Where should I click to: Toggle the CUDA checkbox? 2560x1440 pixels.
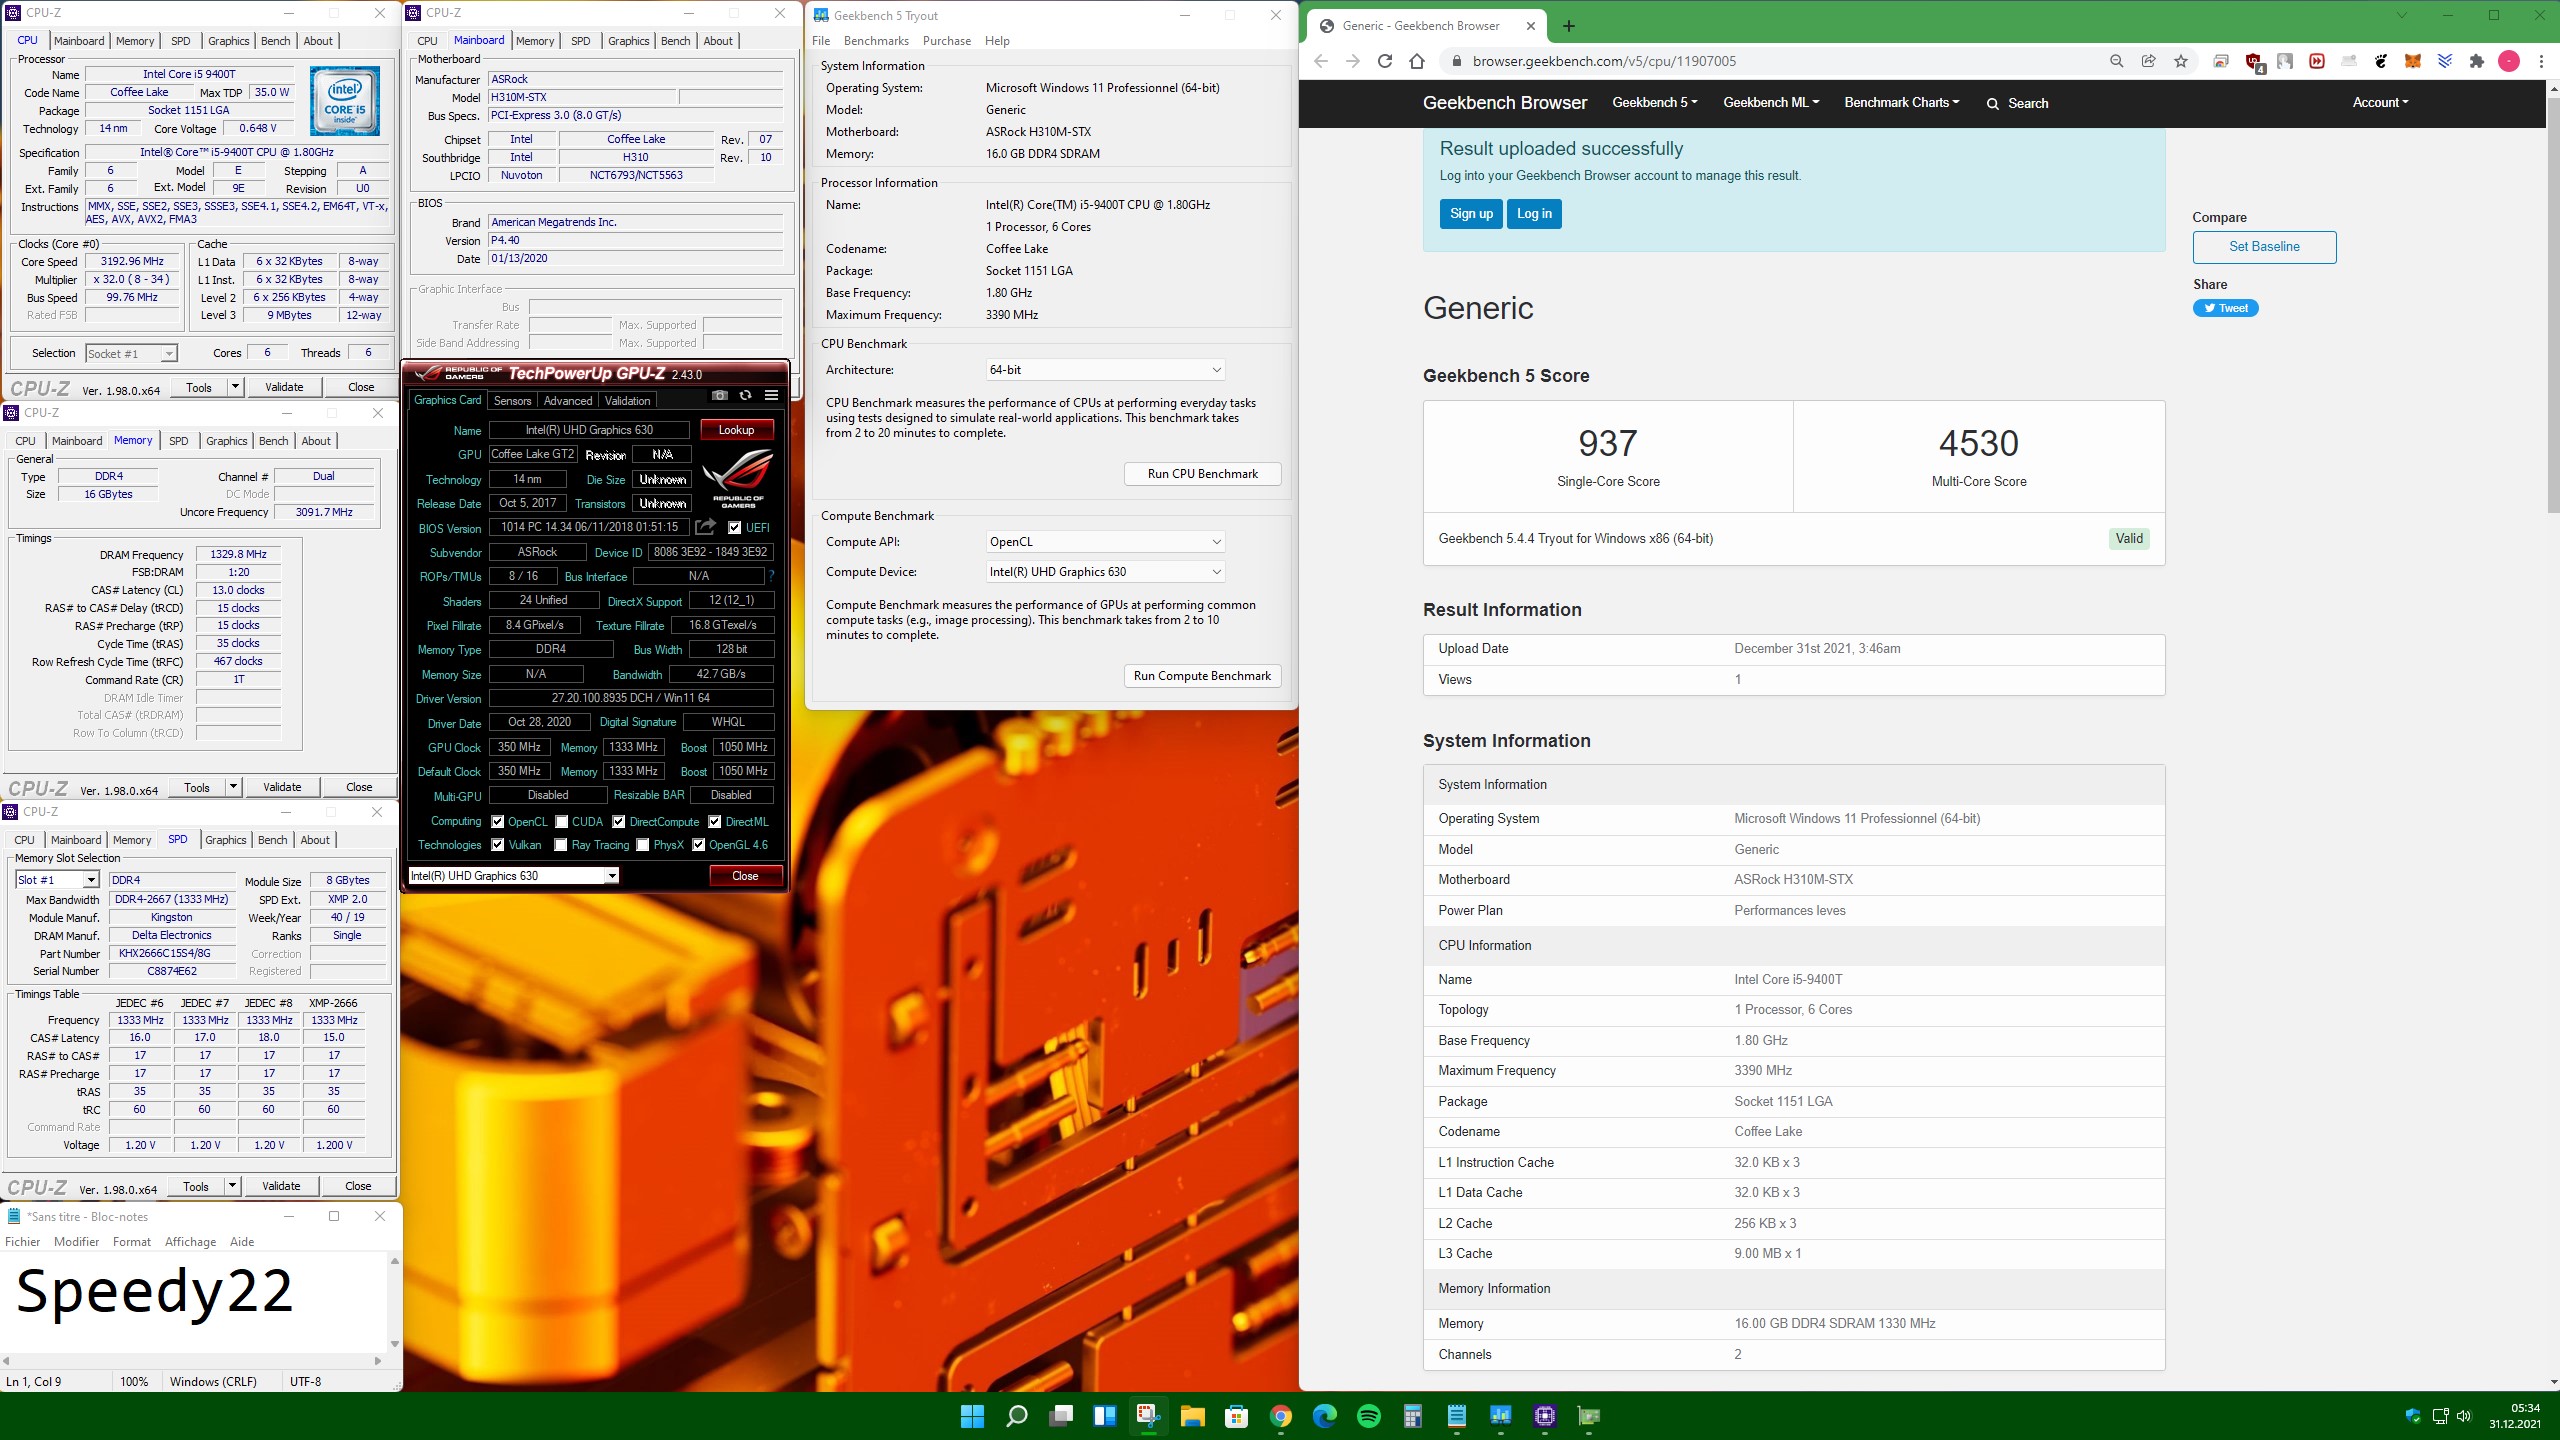click(562, 822)
